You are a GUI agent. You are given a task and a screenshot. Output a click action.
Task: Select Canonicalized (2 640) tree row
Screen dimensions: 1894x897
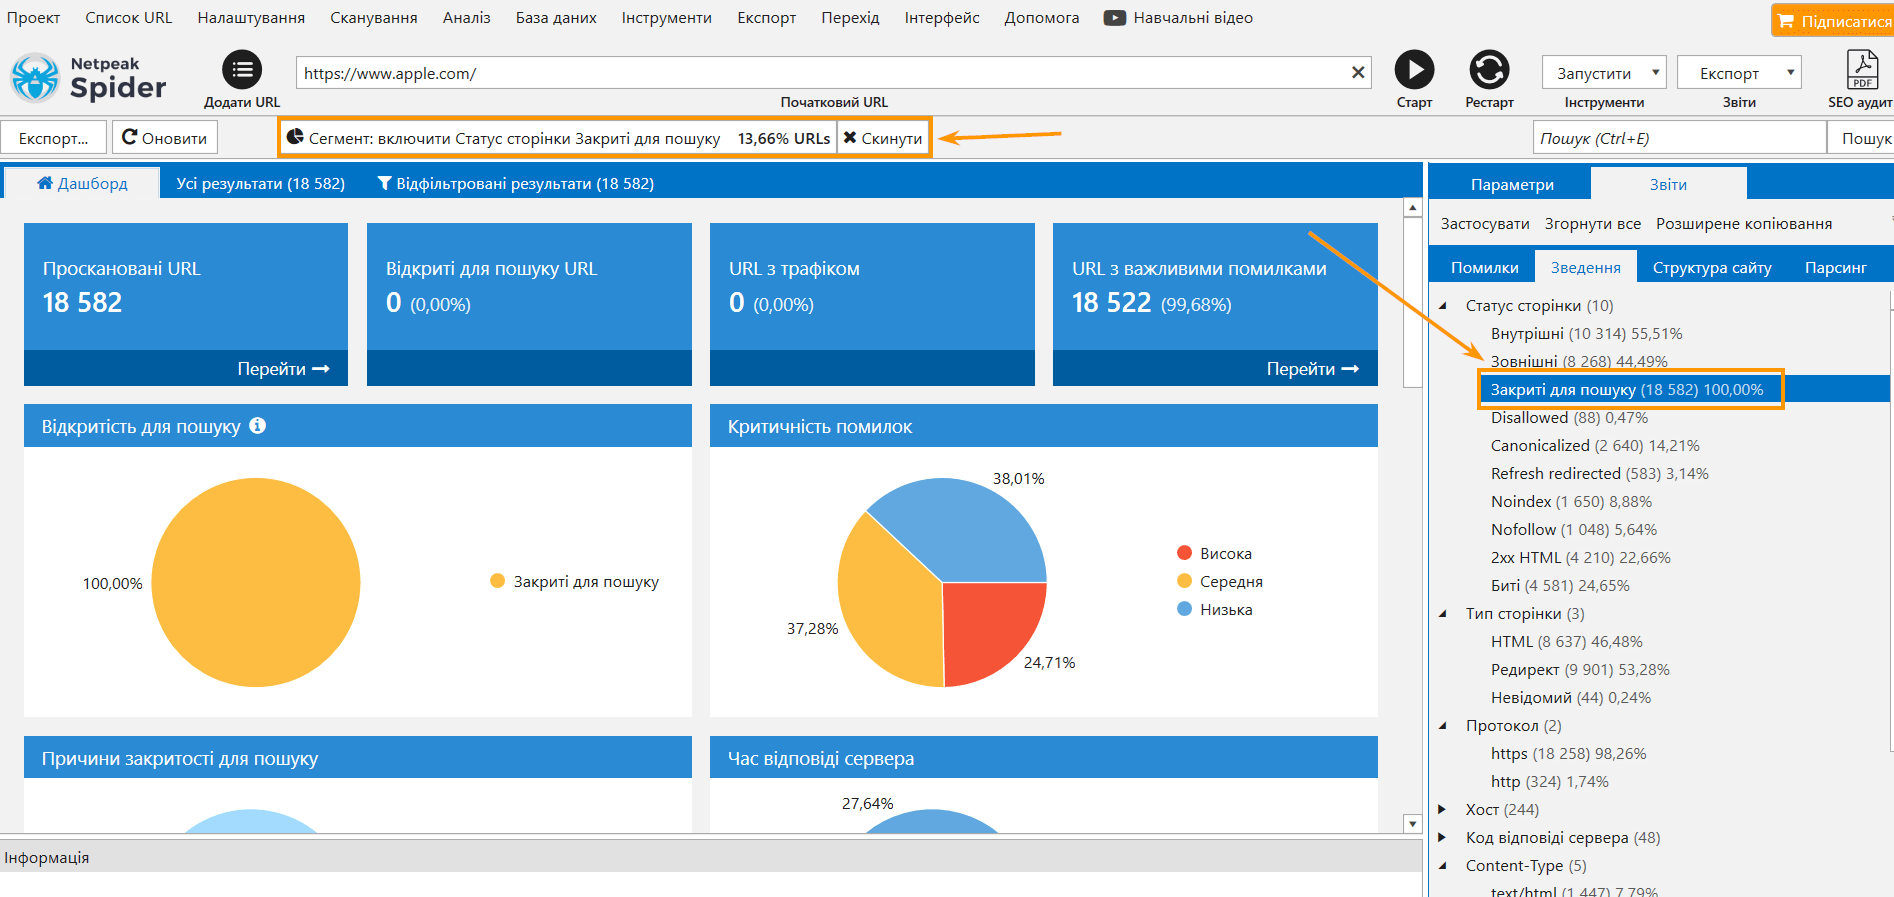click(x=1595, y=446)
